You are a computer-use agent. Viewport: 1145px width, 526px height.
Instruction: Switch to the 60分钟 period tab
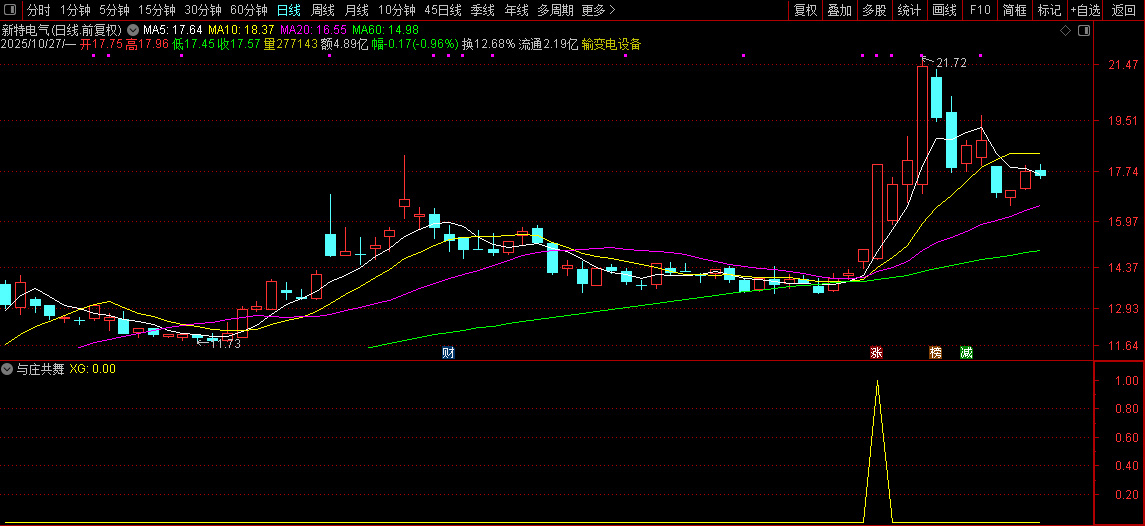tap(249, 10)
